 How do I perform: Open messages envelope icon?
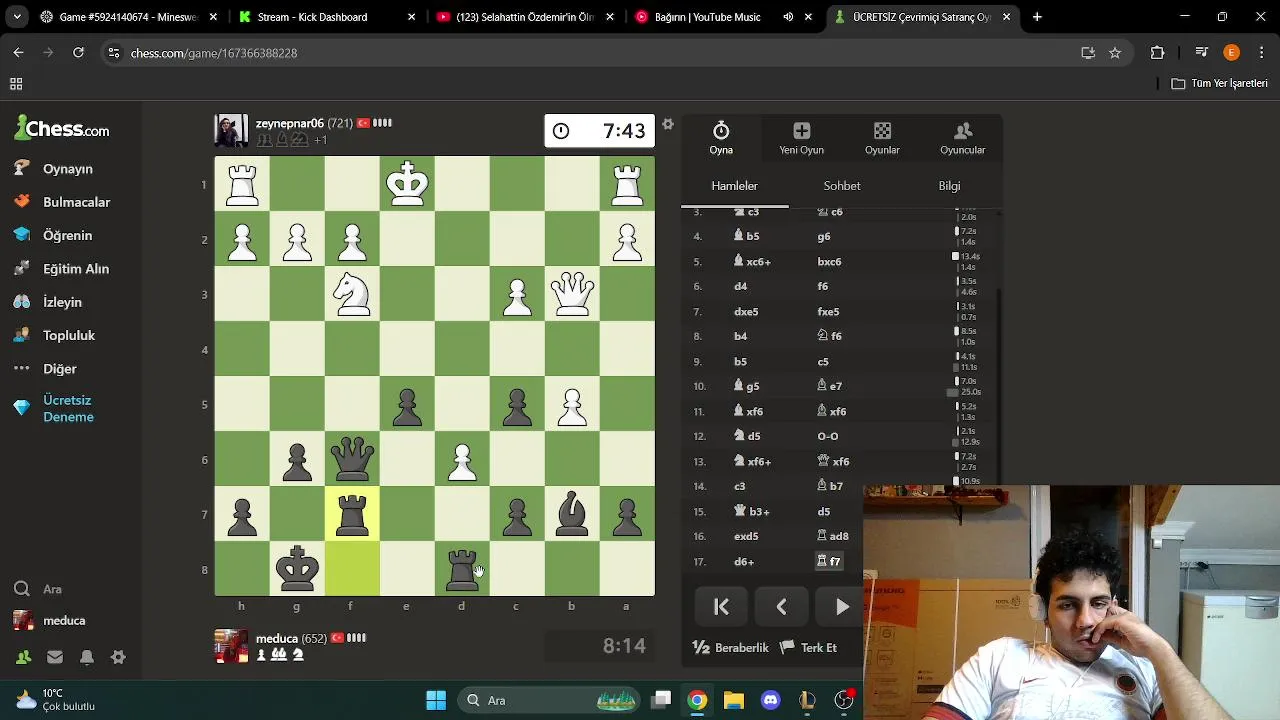55,657
